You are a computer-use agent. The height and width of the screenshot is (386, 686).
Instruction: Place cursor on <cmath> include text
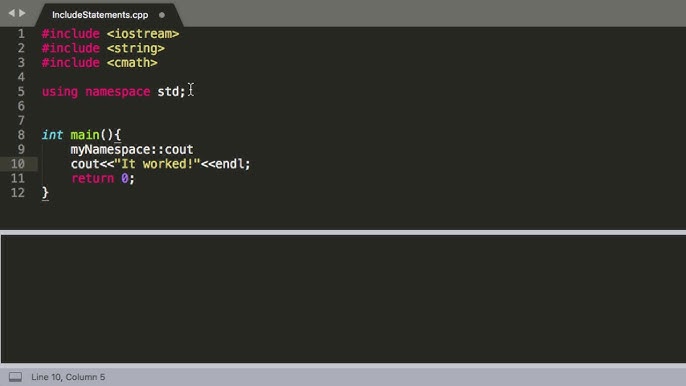[132, 63]
